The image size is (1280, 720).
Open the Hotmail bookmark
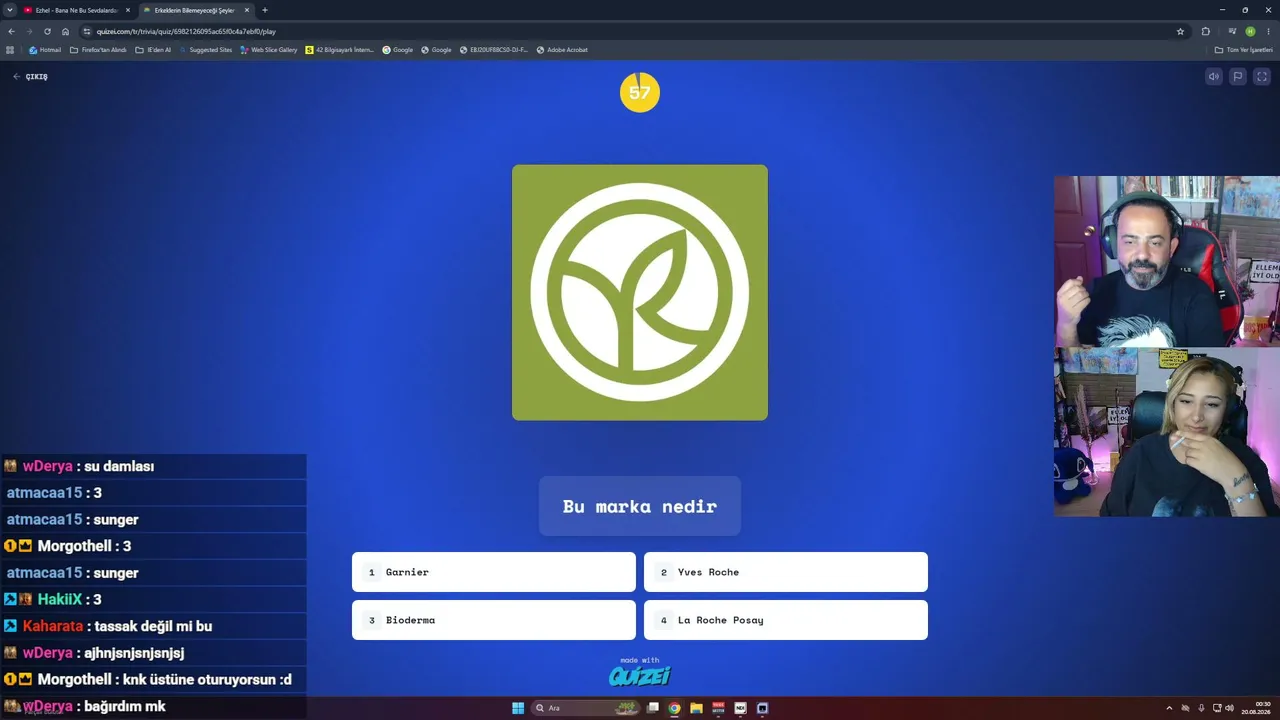pyautogui.click(x=45, y=50)
